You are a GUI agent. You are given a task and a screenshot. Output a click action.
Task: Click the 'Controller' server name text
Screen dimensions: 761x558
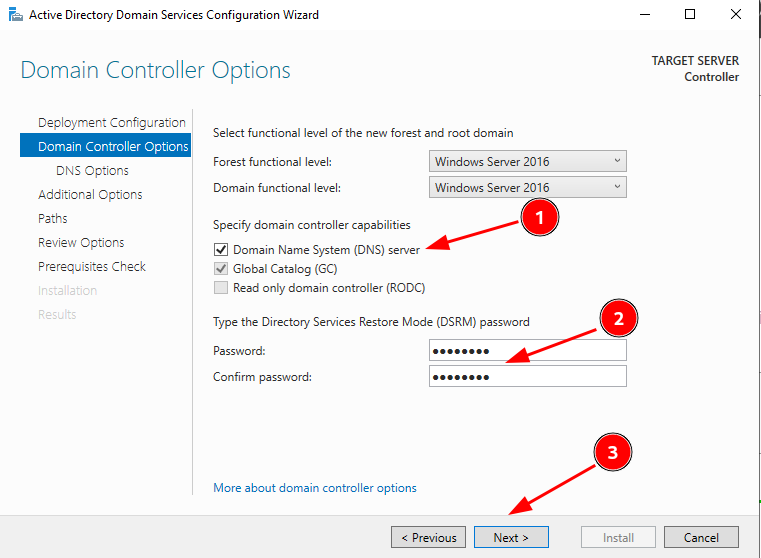click(711, 77)
